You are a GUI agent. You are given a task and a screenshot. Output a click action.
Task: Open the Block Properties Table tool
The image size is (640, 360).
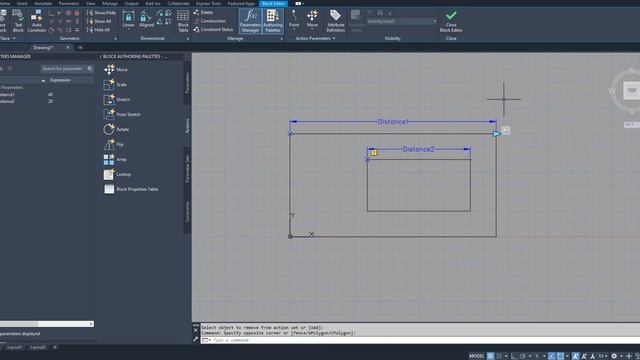[131, 189]
